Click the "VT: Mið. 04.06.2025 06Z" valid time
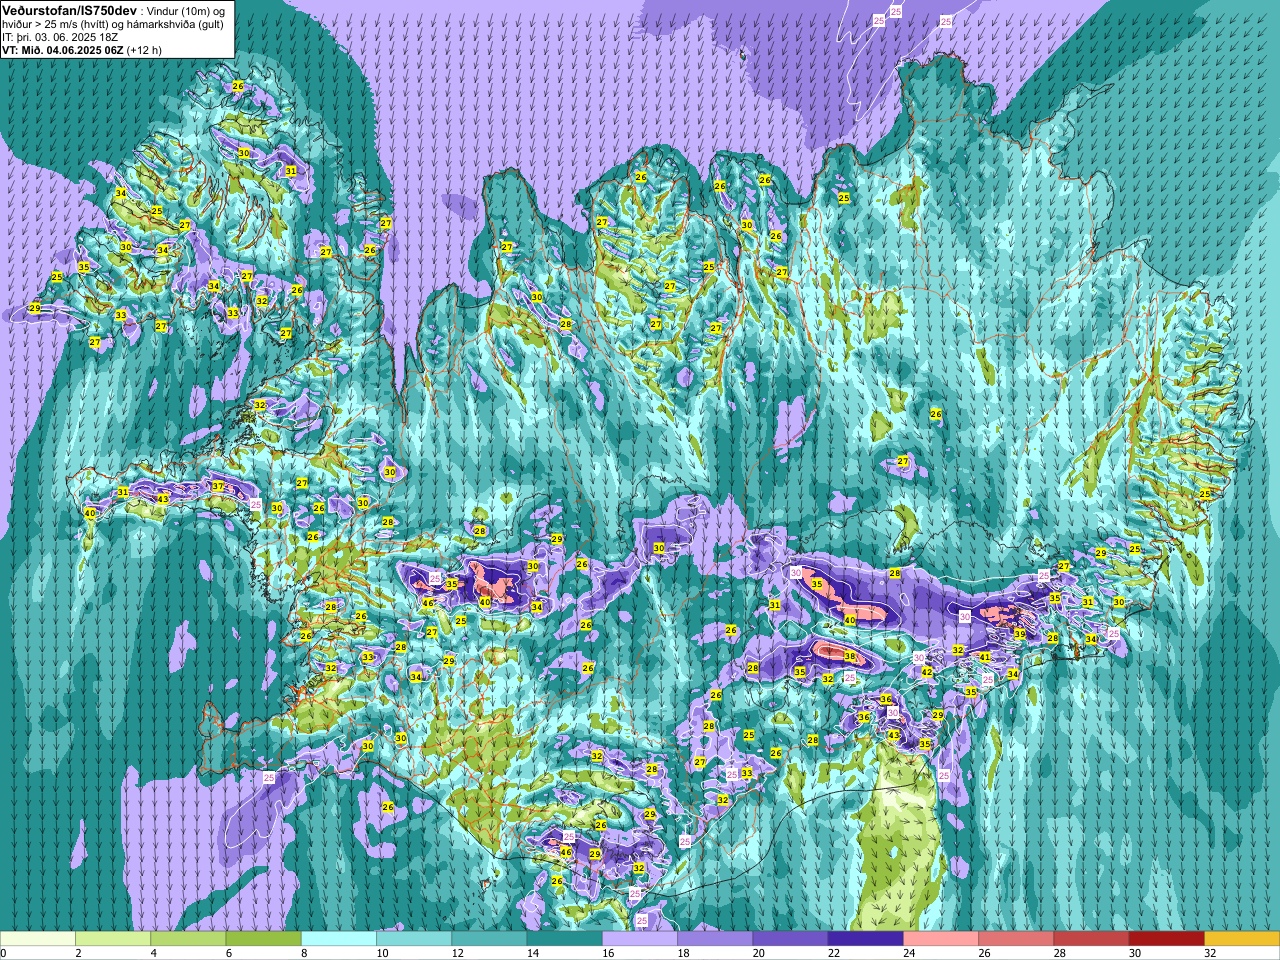 coord(63,50)
